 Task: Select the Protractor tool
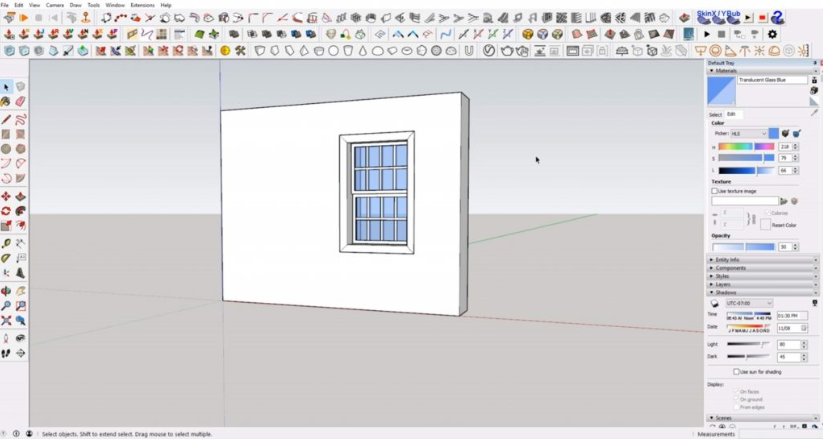pyautogui.click(x=6, y=258)
